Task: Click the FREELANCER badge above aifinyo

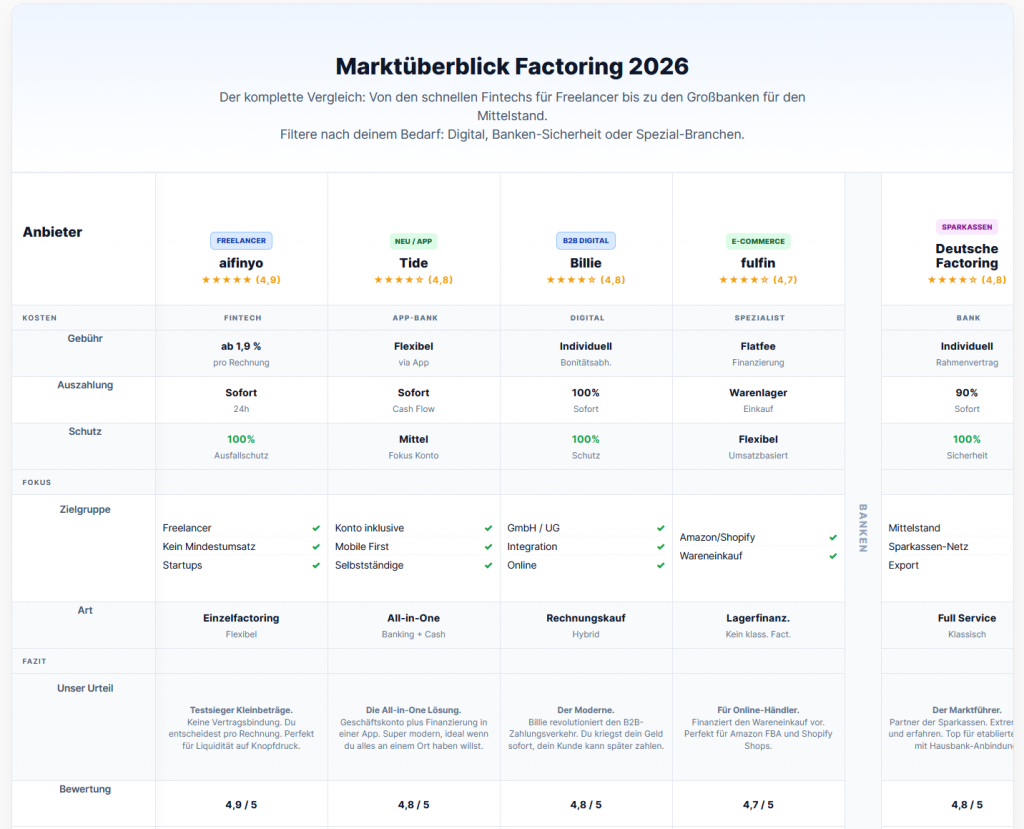Action: 241,240
